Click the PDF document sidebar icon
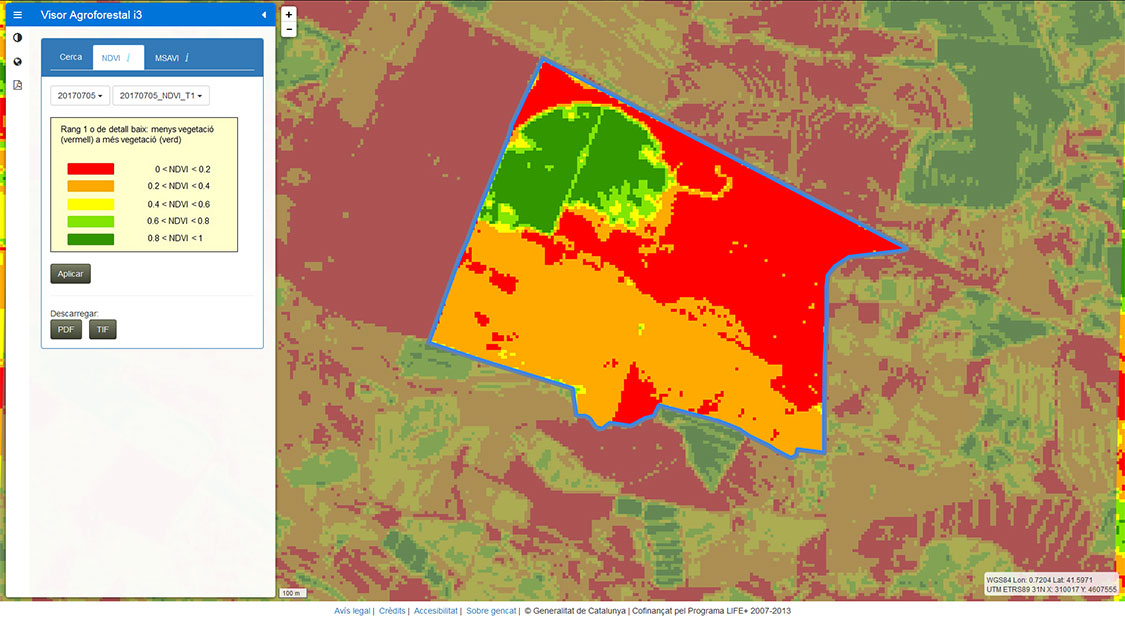The image size is (1125, 630). pos(18,85)
